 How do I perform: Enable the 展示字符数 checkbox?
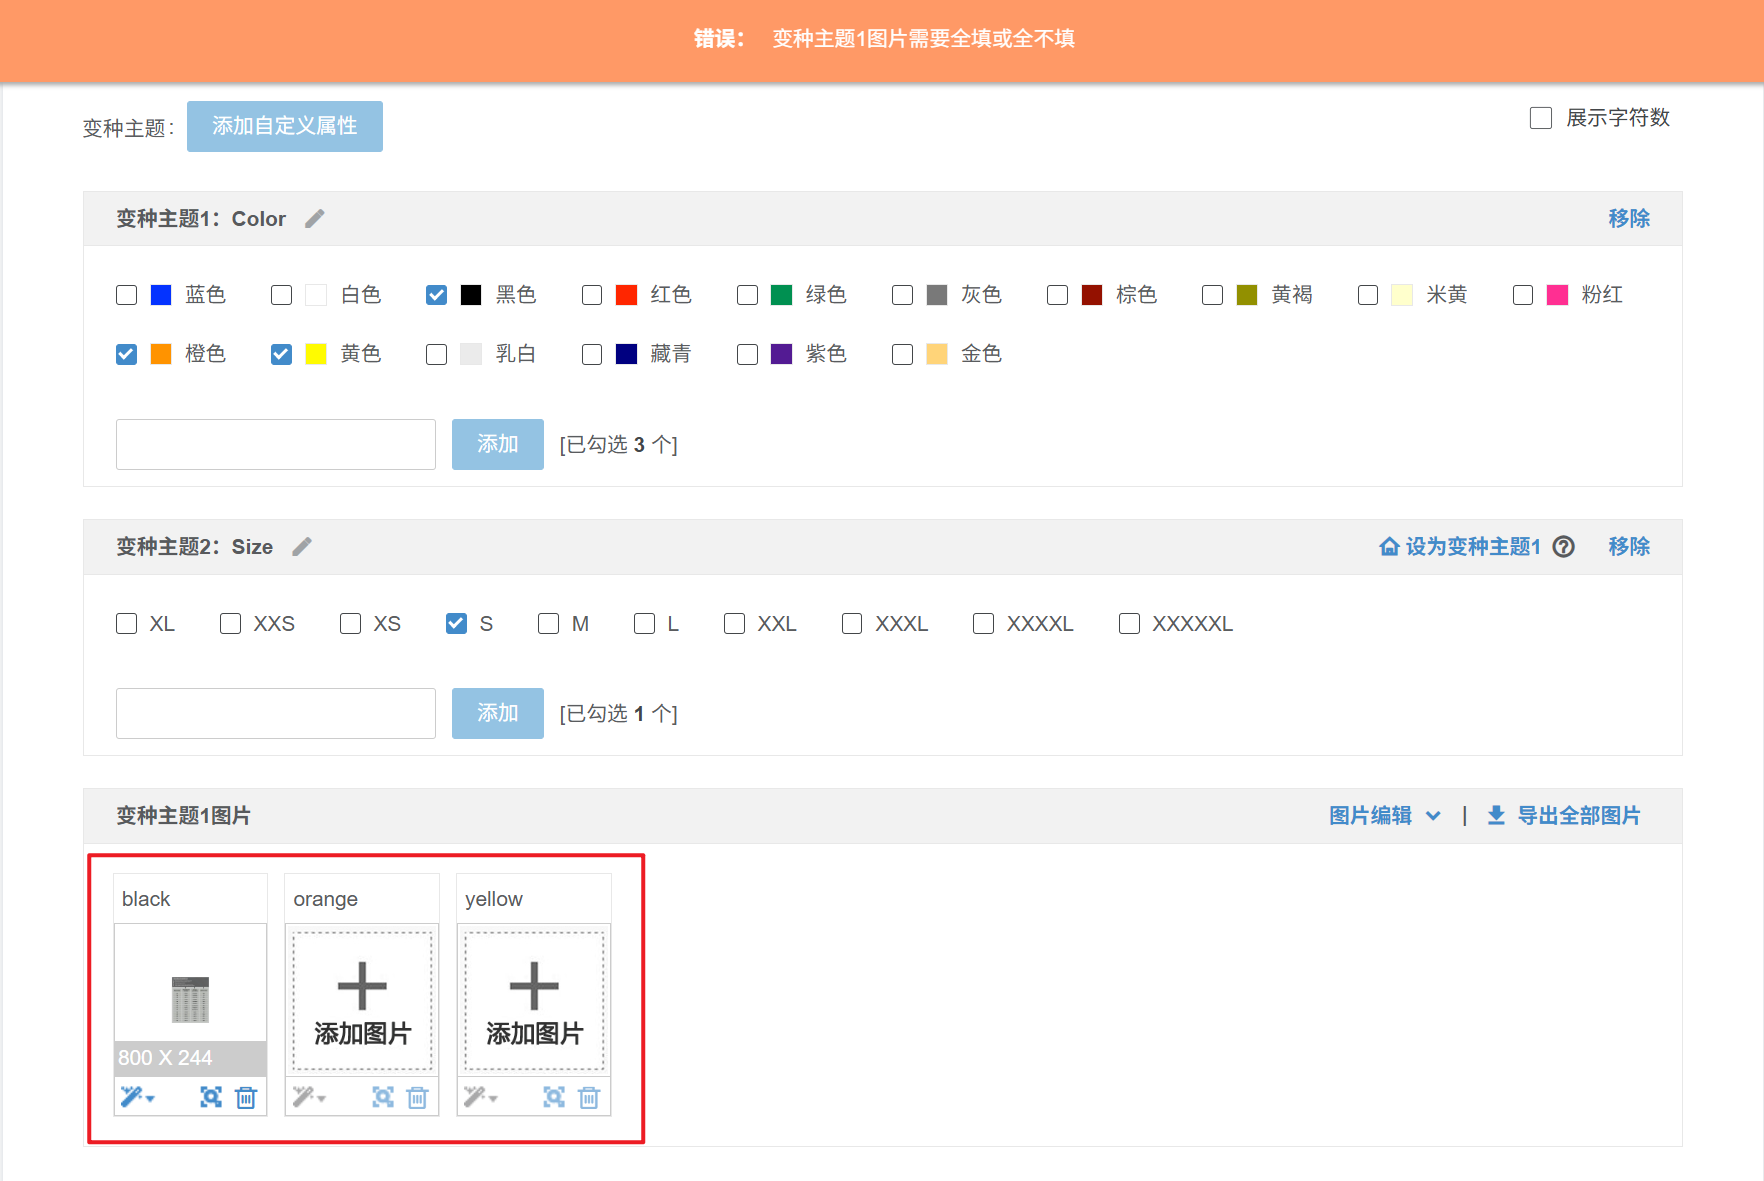coord(1541,118)
